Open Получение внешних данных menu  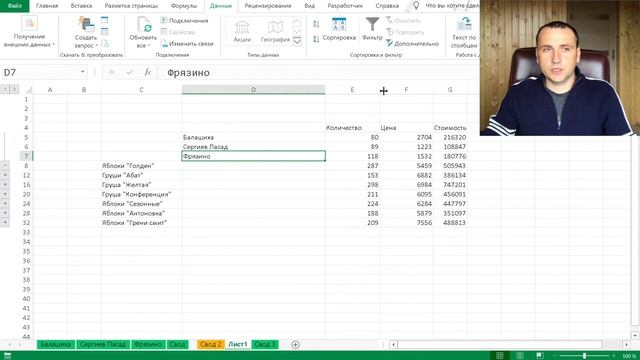click(29, 33)
